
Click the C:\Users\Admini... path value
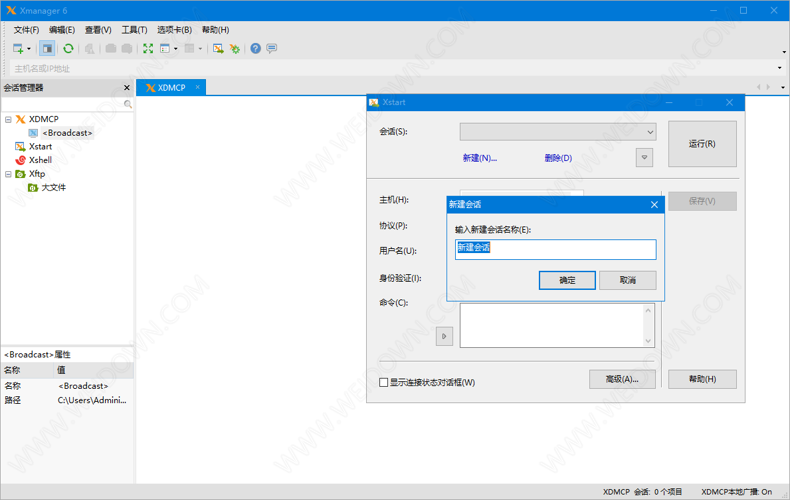92,400
